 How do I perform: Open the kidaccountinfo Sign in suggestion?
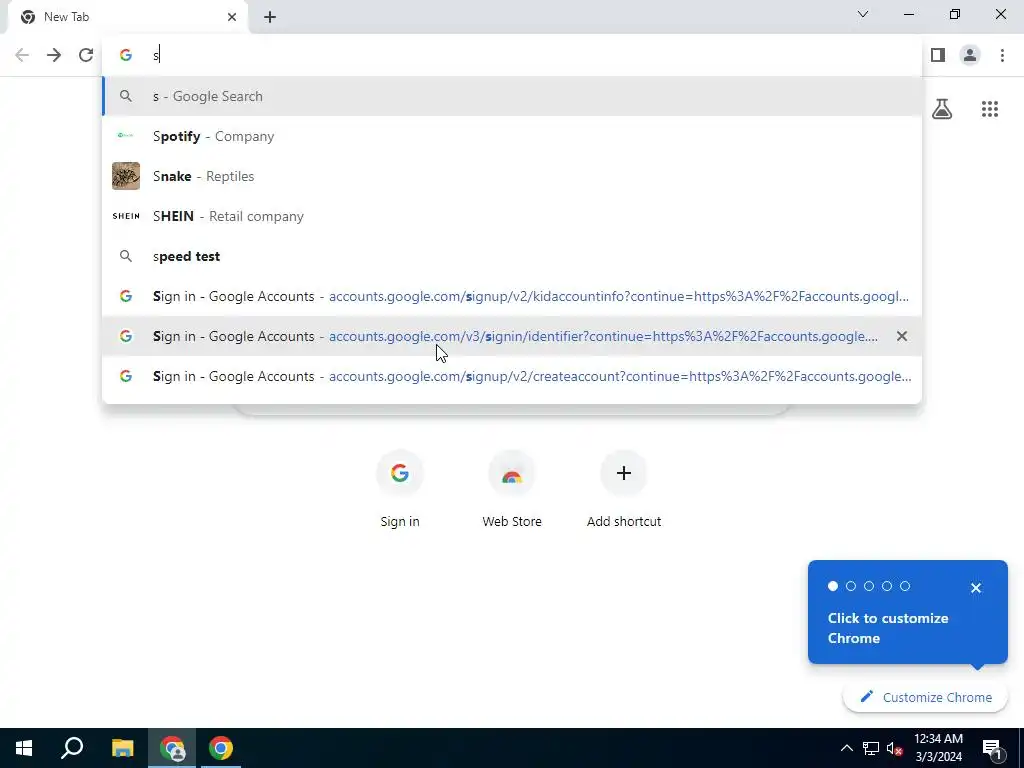click(512, 296)
